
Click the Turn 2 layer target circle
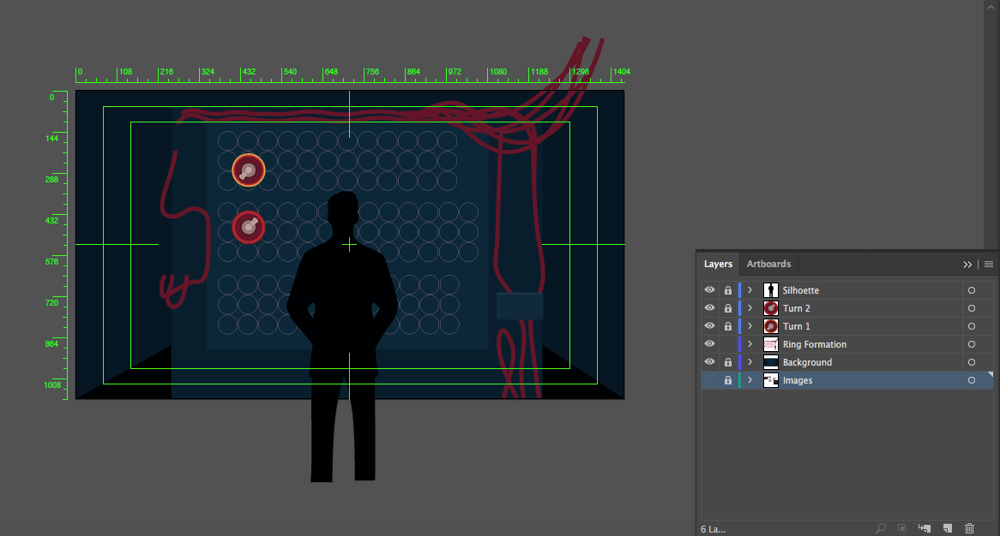point(971,308)
